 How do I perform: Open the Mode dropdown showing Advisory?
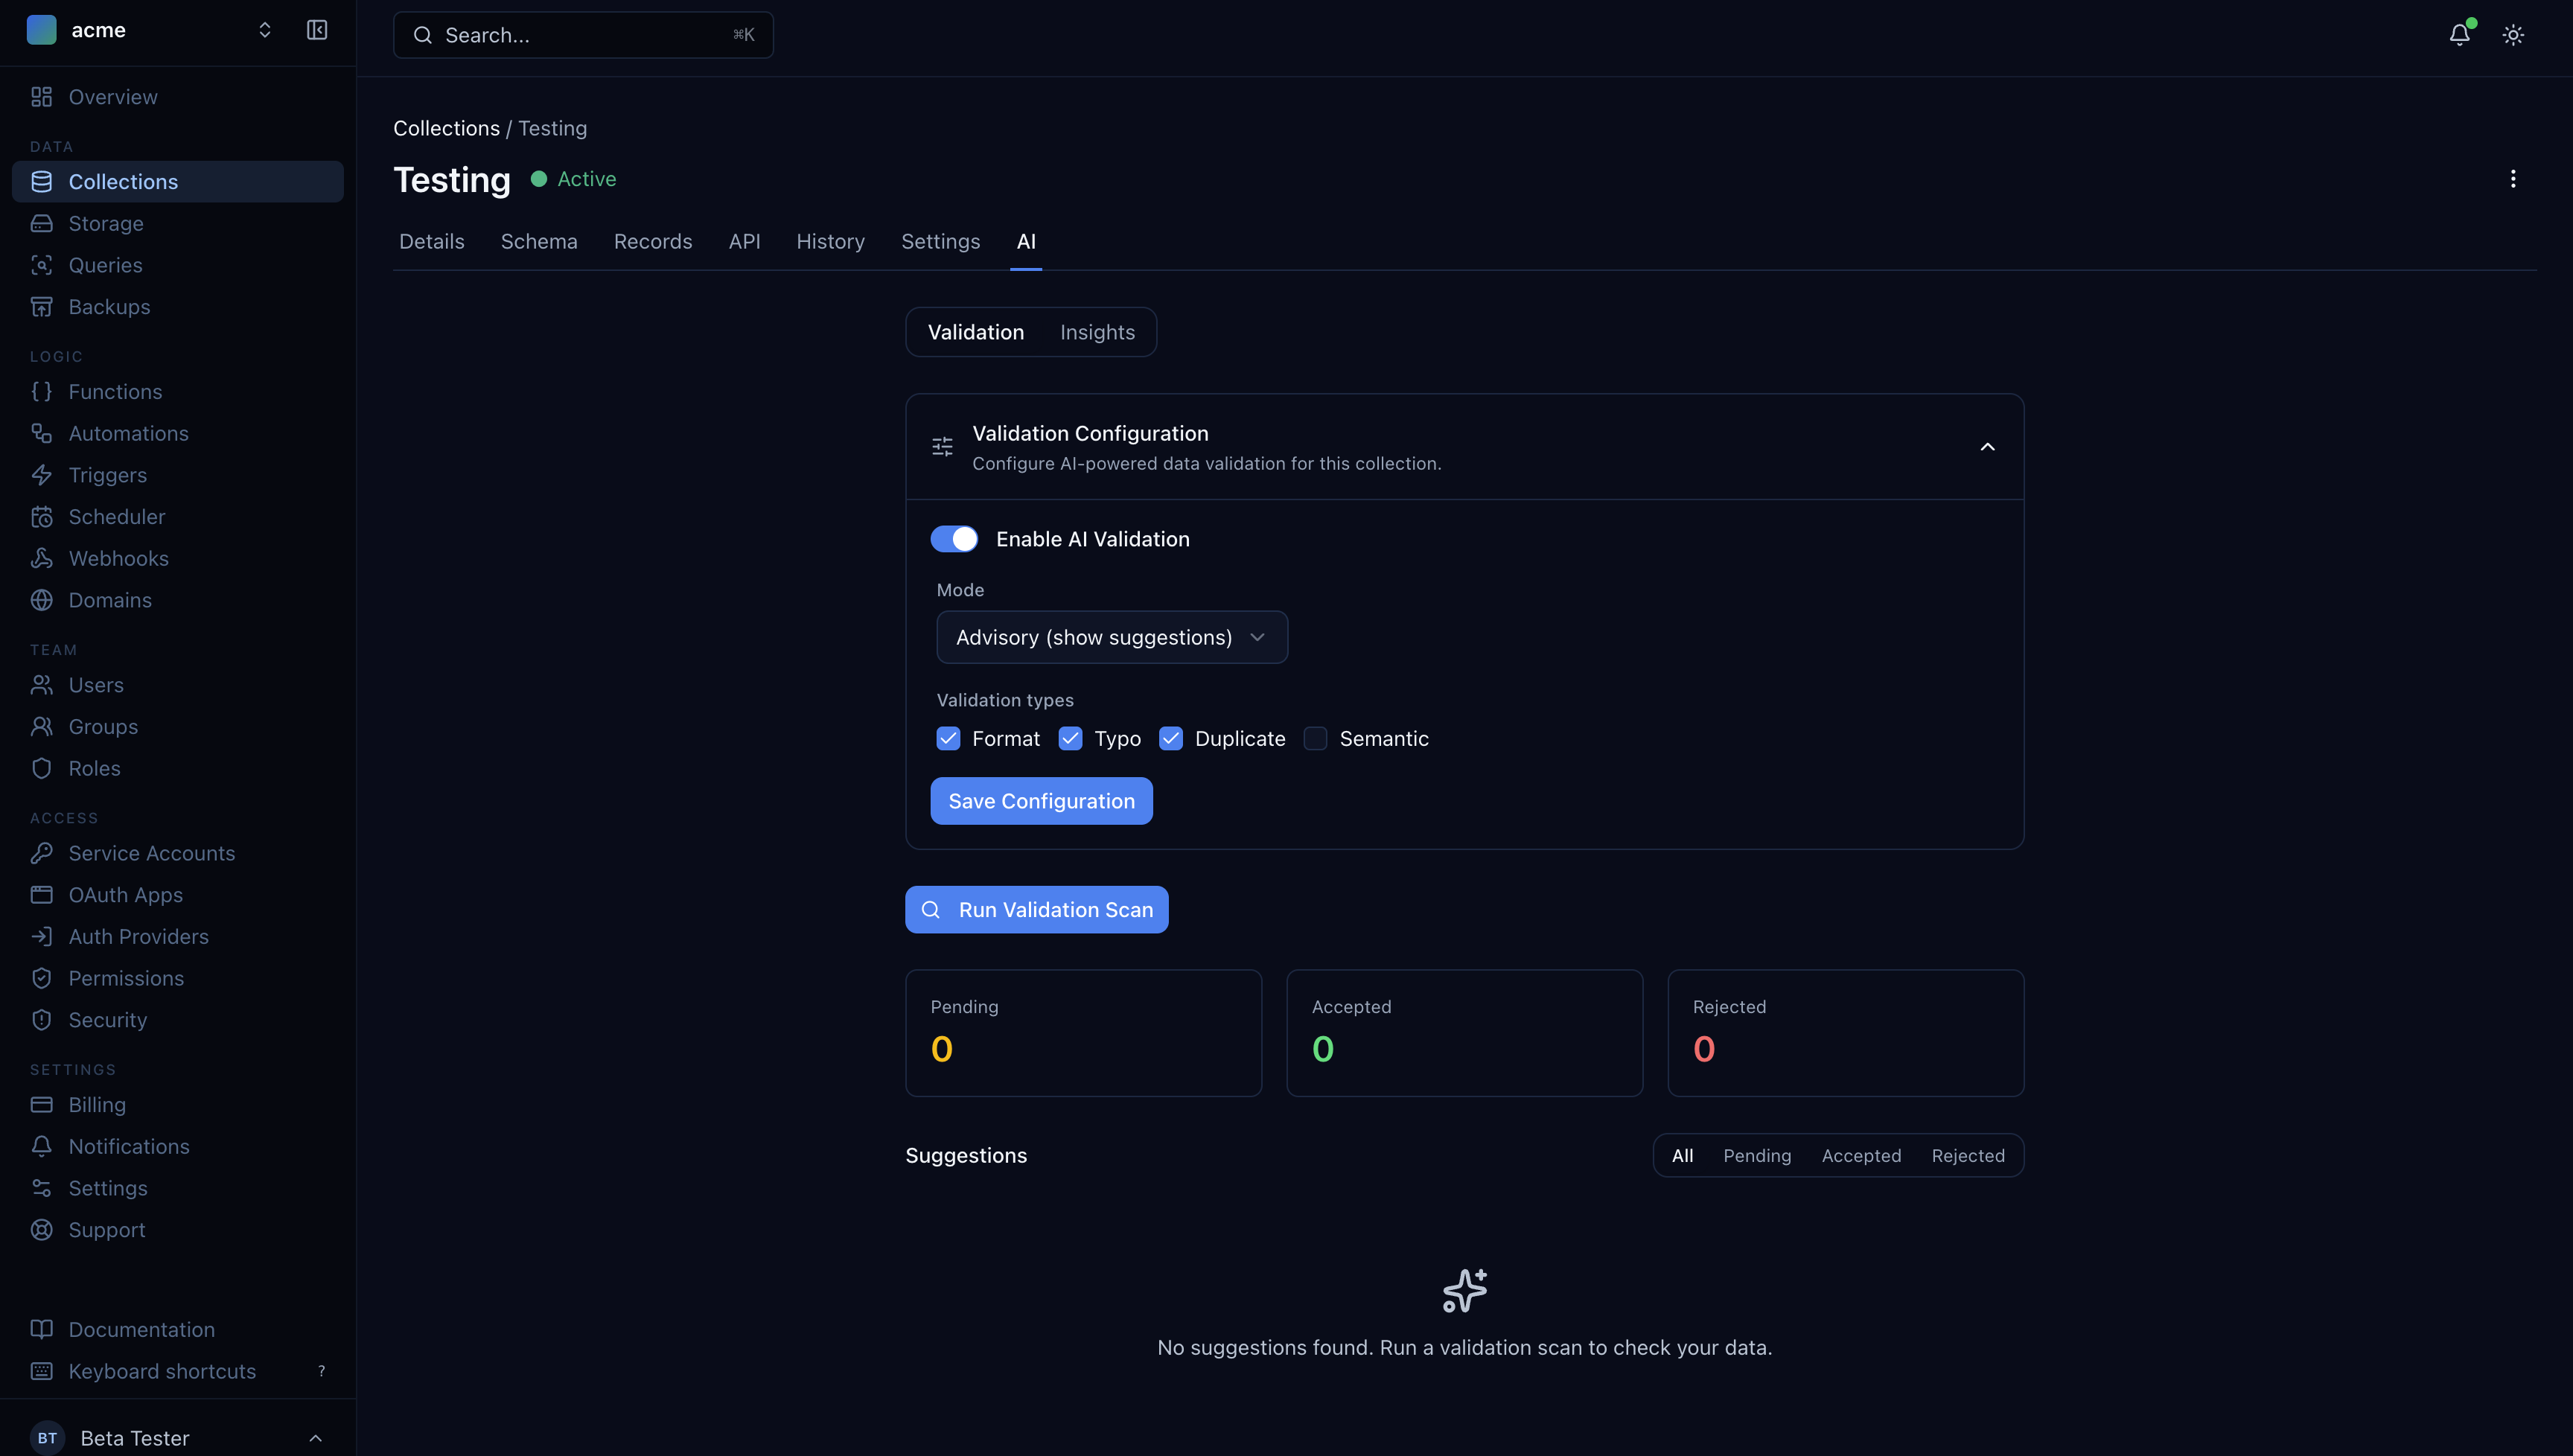point(1111,637)
